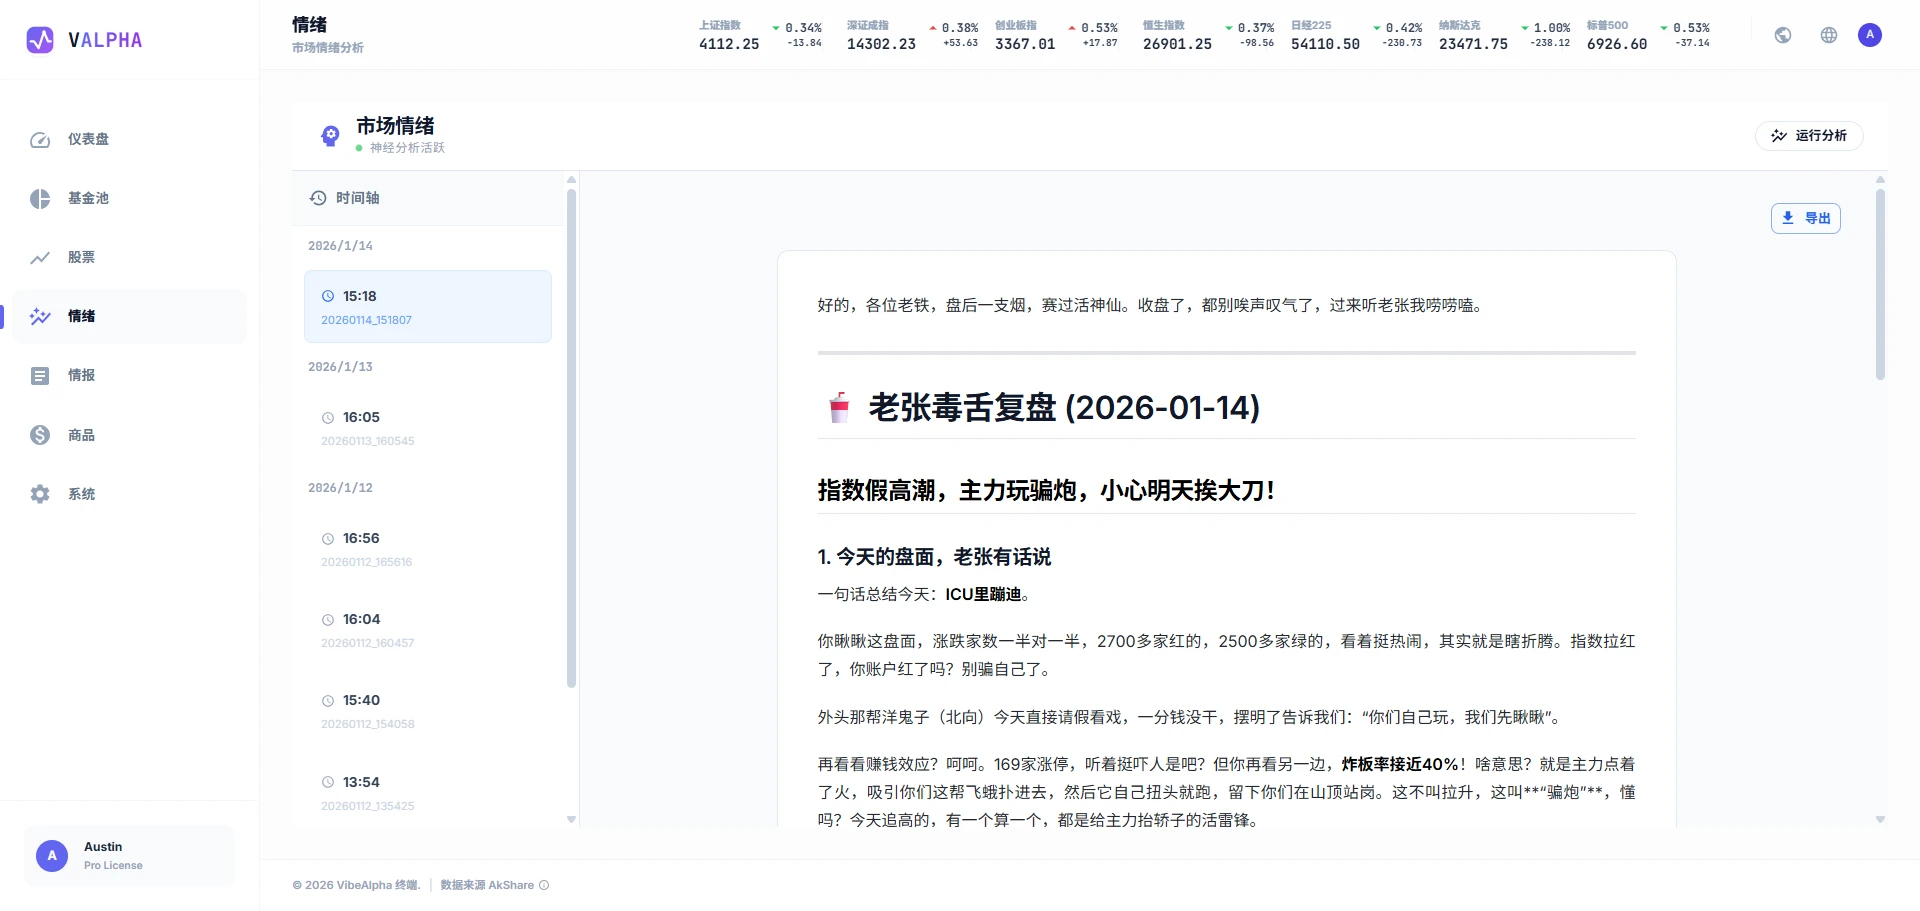The height and width of the screenshot is (911, 1920).
Task: Click the 2026/1/13 date label
Action: [340, 367]
